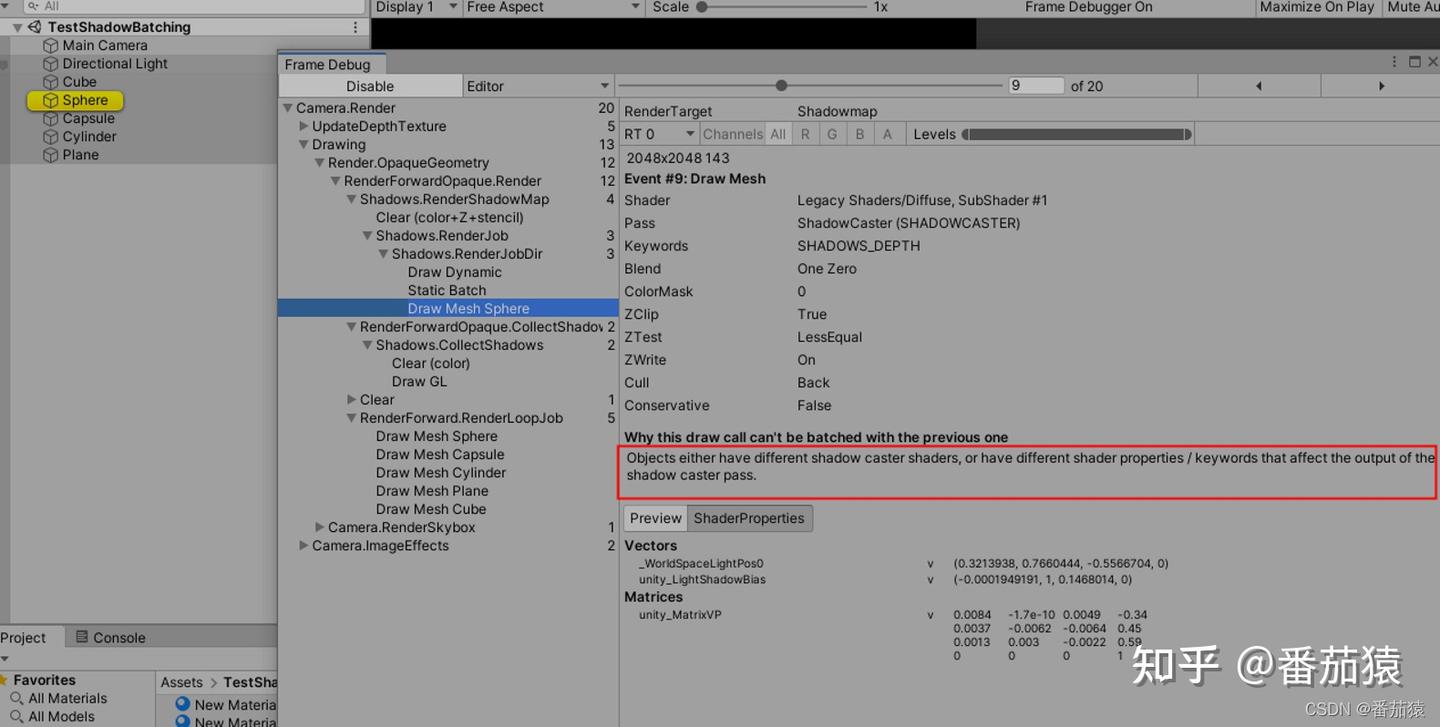Step to next frame debugger event

coord(1381,86)
